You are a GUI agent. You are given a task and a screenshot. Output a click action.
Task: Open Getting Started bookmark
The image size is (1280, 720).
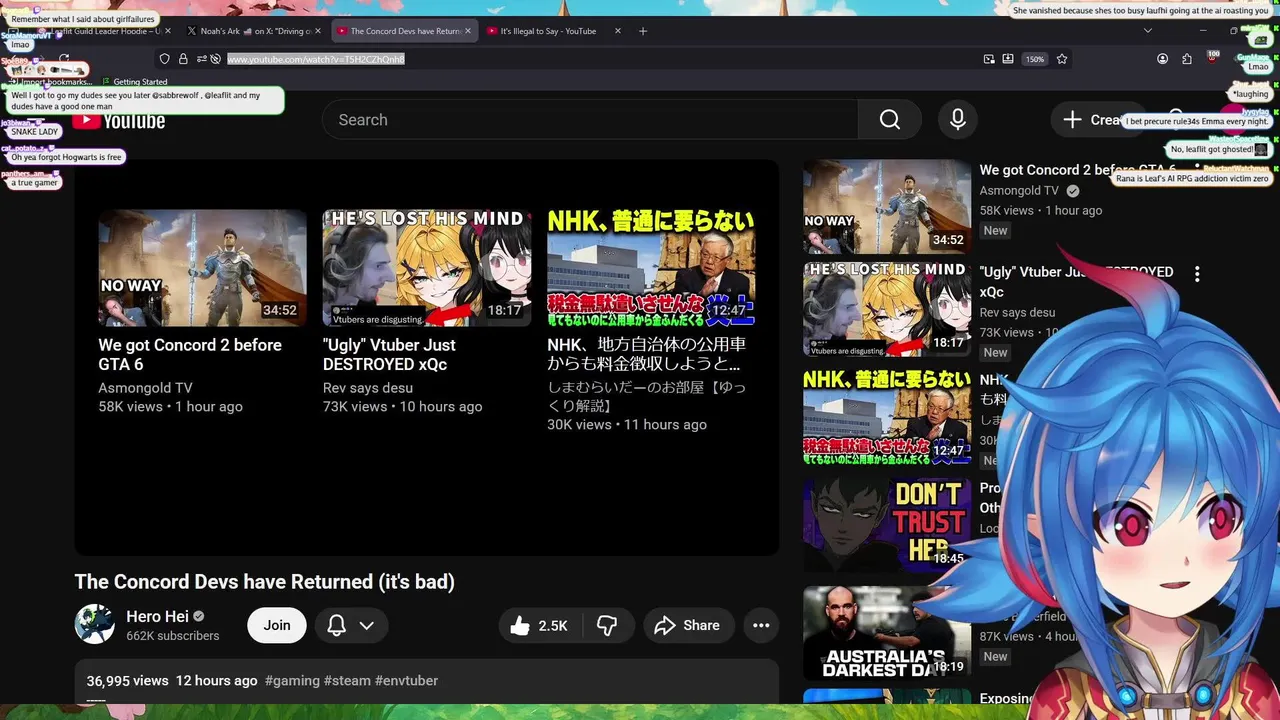point(134,82)
